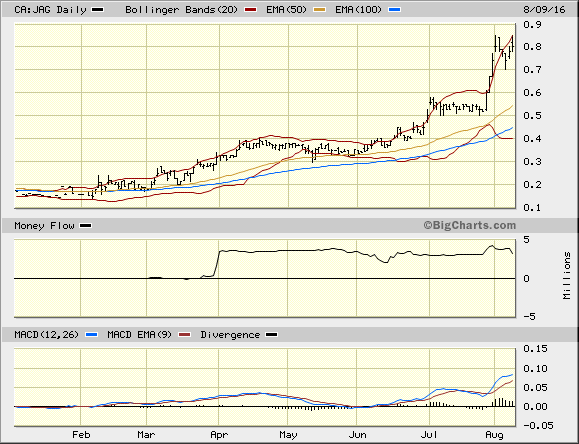The image size is (579, 444).
Task: Click the -5 Money Flow axis value
Action: click(x=530, y=316)
